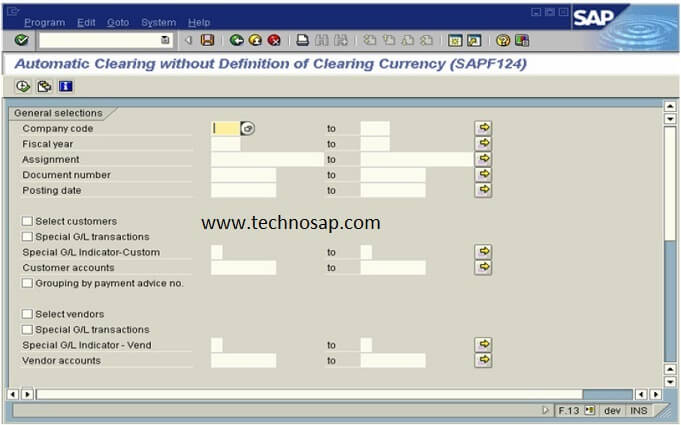
Task: Enable the Select customers checkbox
Action: 27,221
